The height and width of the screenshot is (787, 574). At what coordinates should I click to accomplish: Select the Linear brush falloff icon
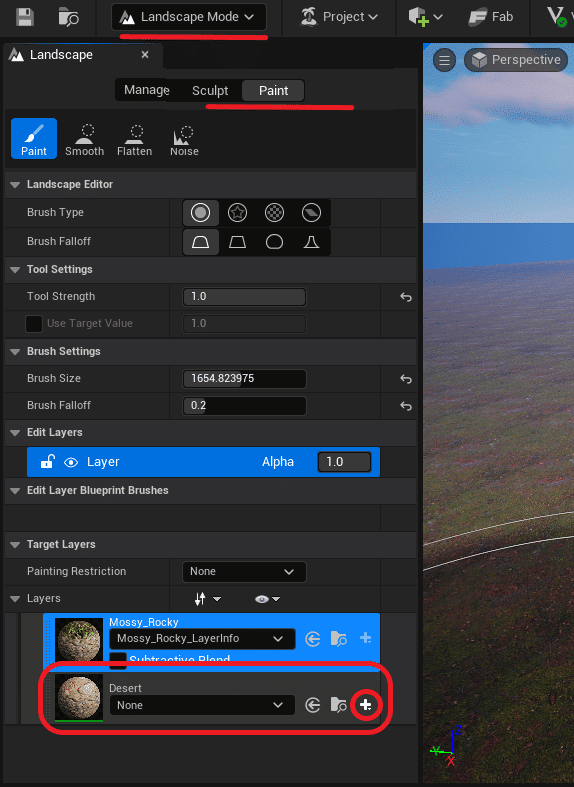237,242
